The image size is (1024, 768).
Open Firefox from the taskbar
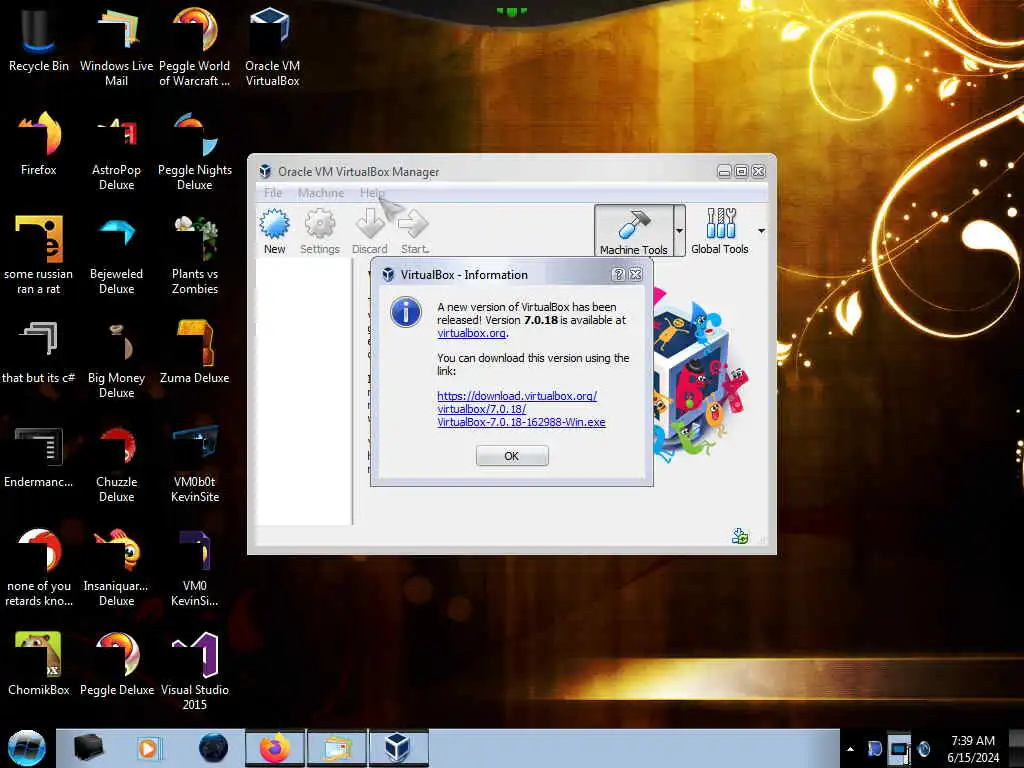point(275,748)
